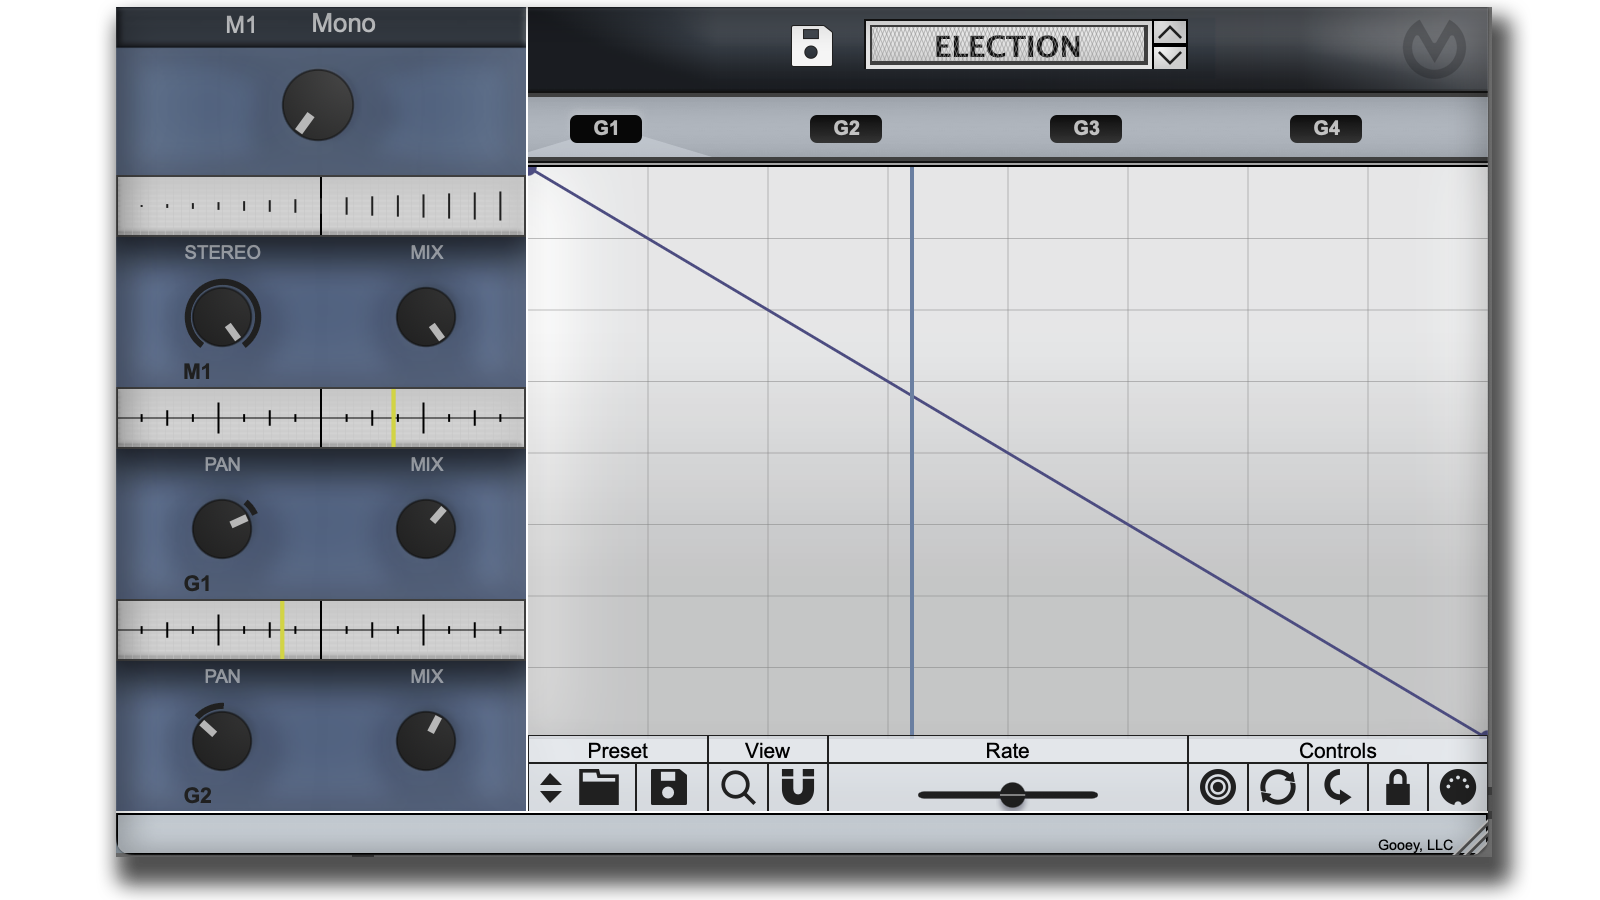This screenshot has width=1600, height=900.
Task: Click the MIDI connector icon
Action: pos(1458,788)
